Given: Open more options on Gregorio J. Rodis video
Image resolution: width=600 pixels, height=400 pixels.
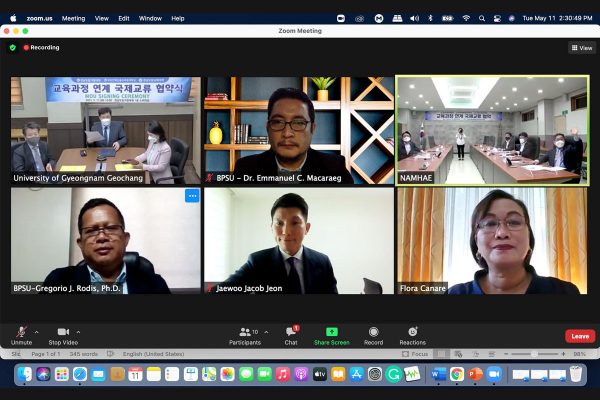Looking at the screenshot, I should (192, 196).
